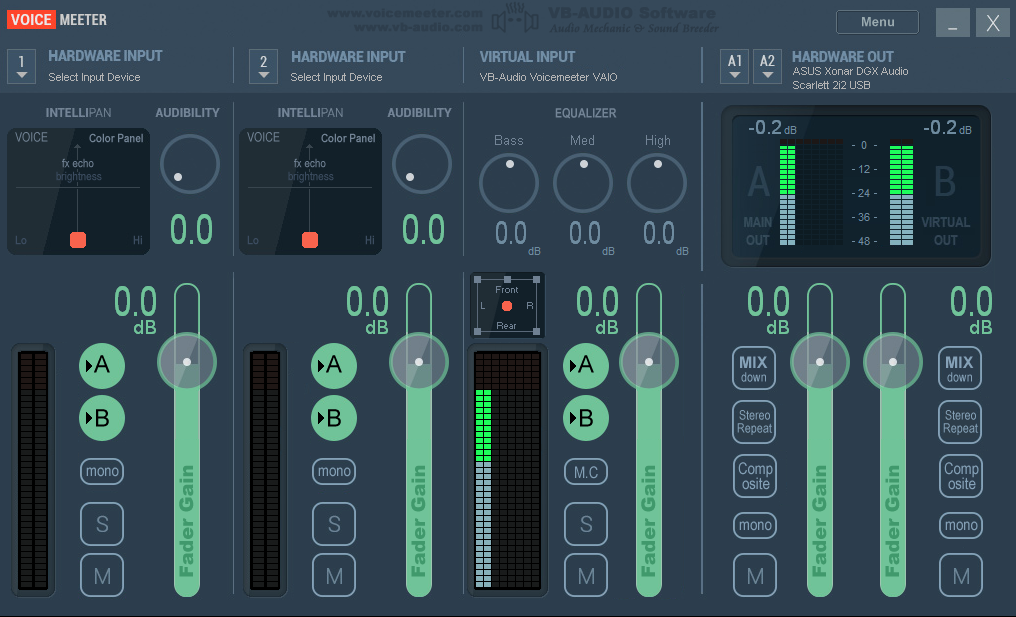Click Intellipan red dot on Input 1

coord(78,240)
